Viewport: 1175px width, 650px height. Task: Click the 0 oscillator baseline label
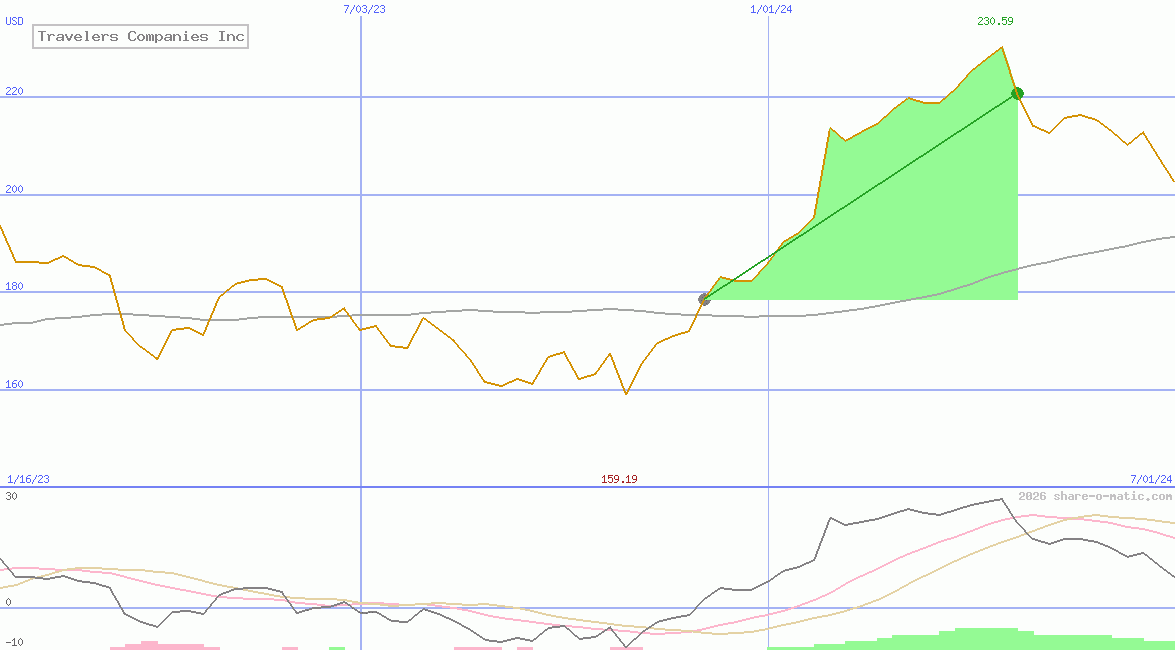click(x=8, y=602)
